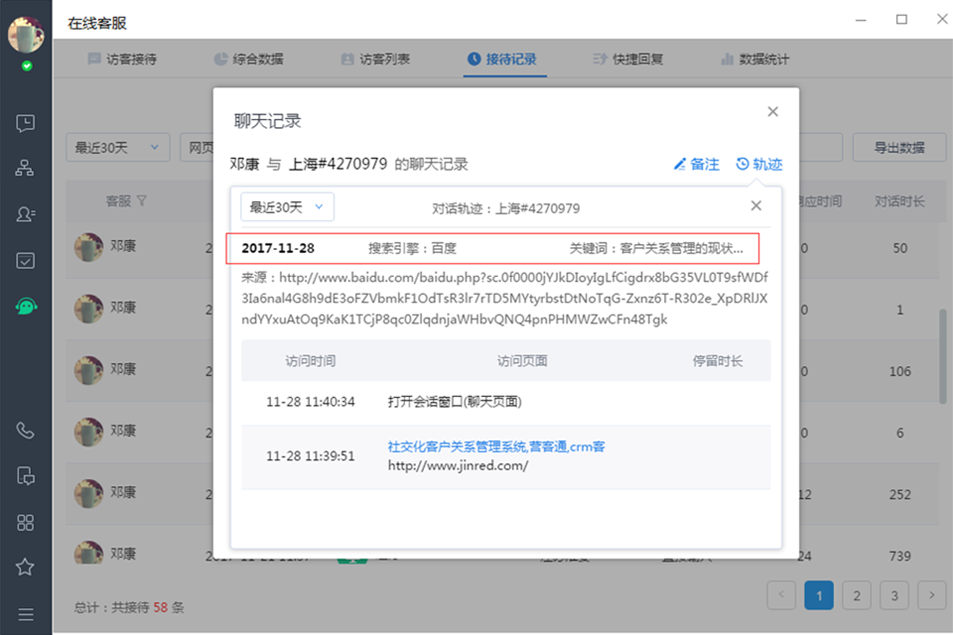Click the 备注 link in chat record dialog
953x635 pixels.
pos(696,164)
